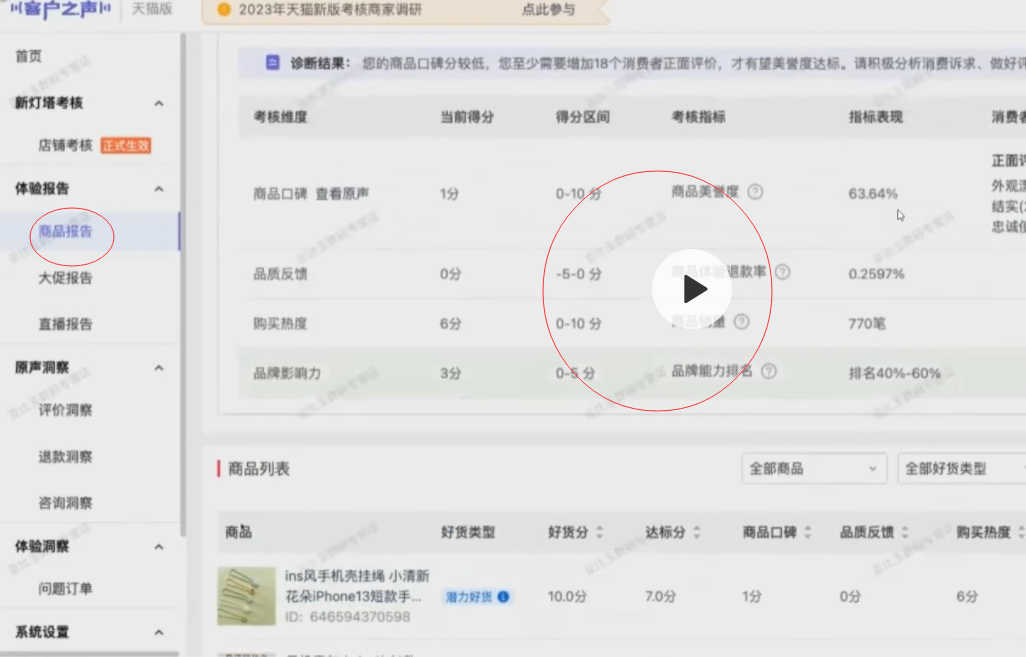Screen dimensions: 1026x657
Task: Sort product list by 品质反馈
Action: coord(904,533)
